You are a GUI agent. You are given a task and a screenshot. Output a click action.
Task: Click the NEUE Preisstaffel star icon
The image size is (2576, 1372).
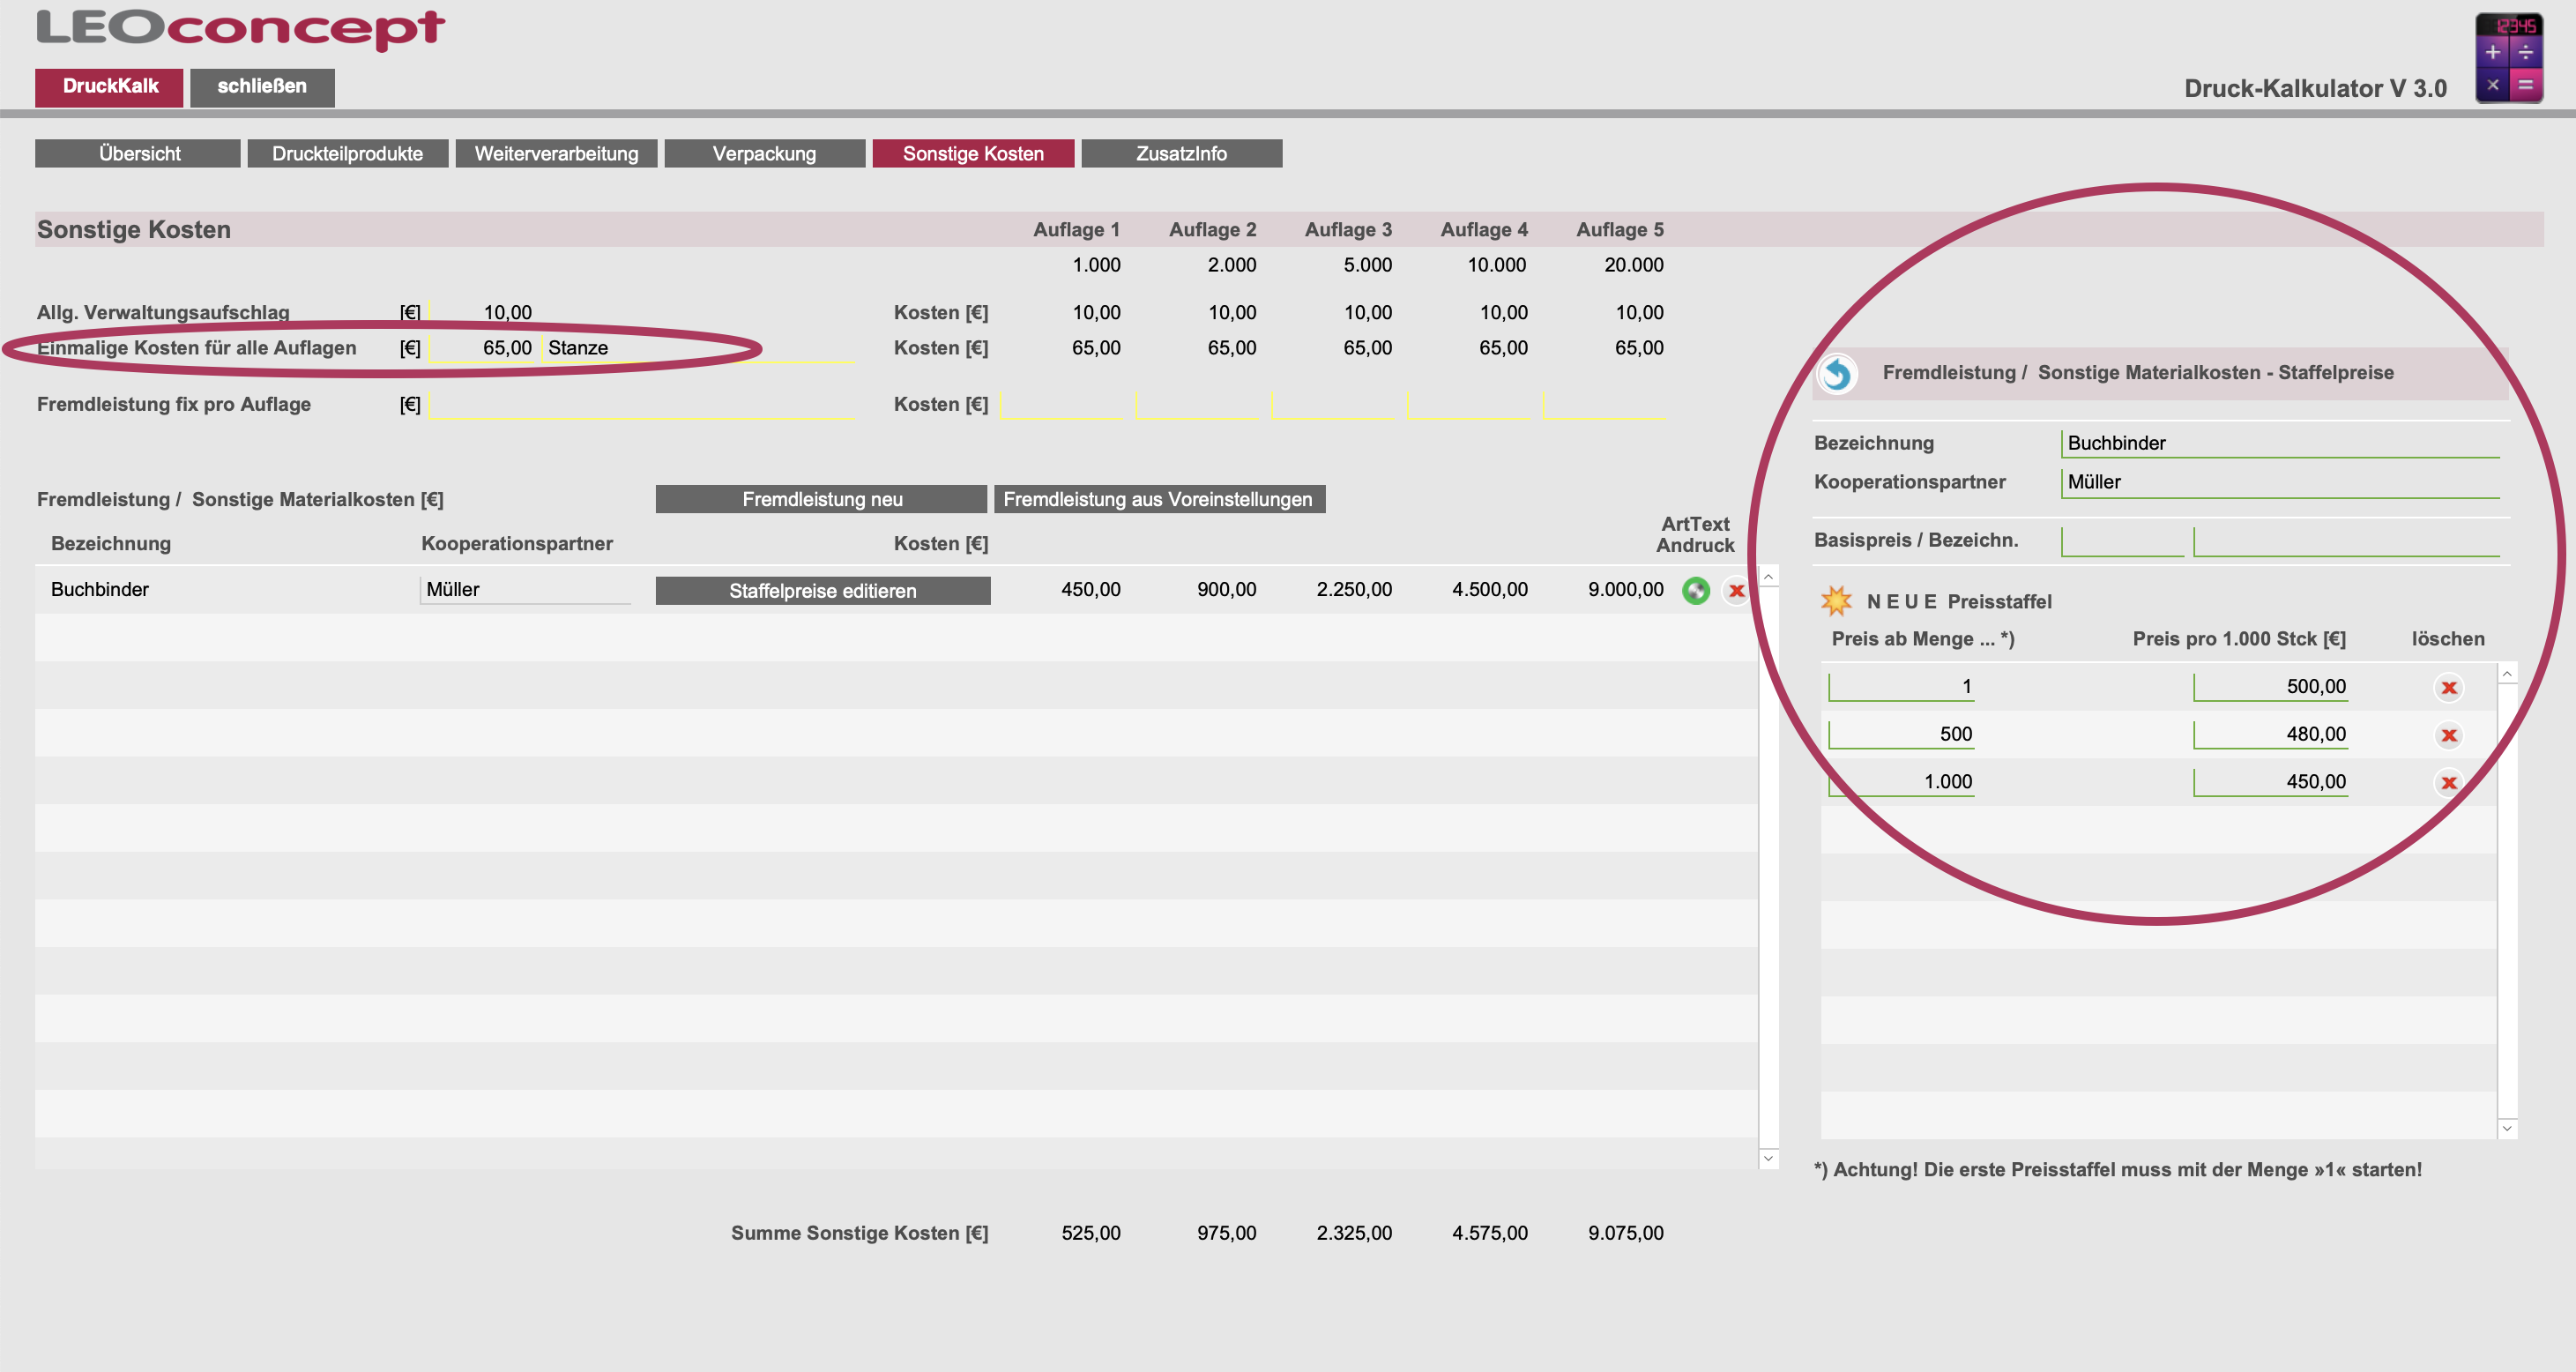[1836, 601]
